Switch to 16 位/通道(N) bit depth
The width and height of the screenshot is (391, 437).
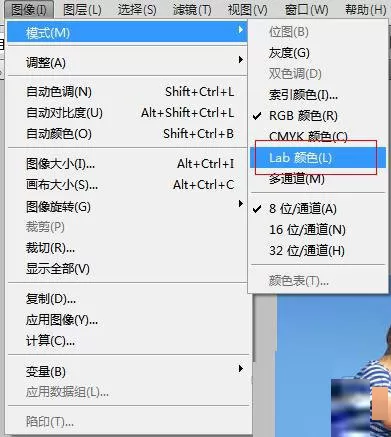(318, 230)
